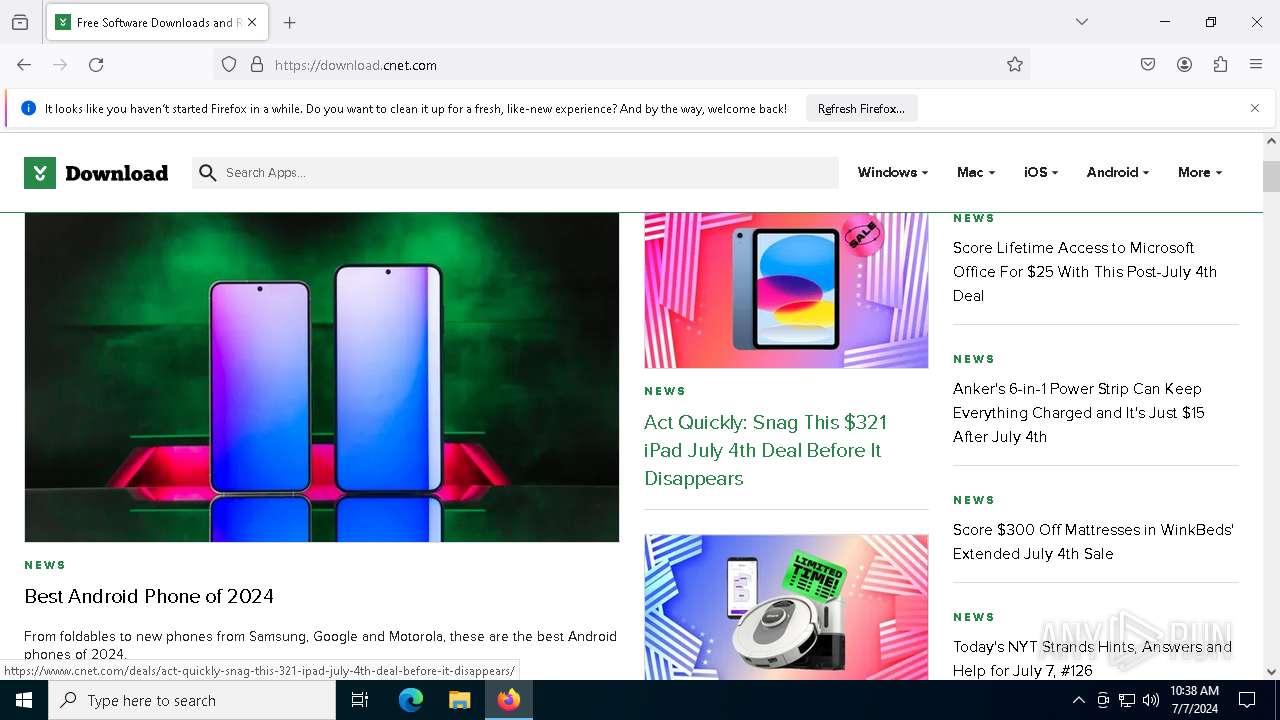Open Windows notification center
1280x720 pixels.
[x=1247, y=700]
